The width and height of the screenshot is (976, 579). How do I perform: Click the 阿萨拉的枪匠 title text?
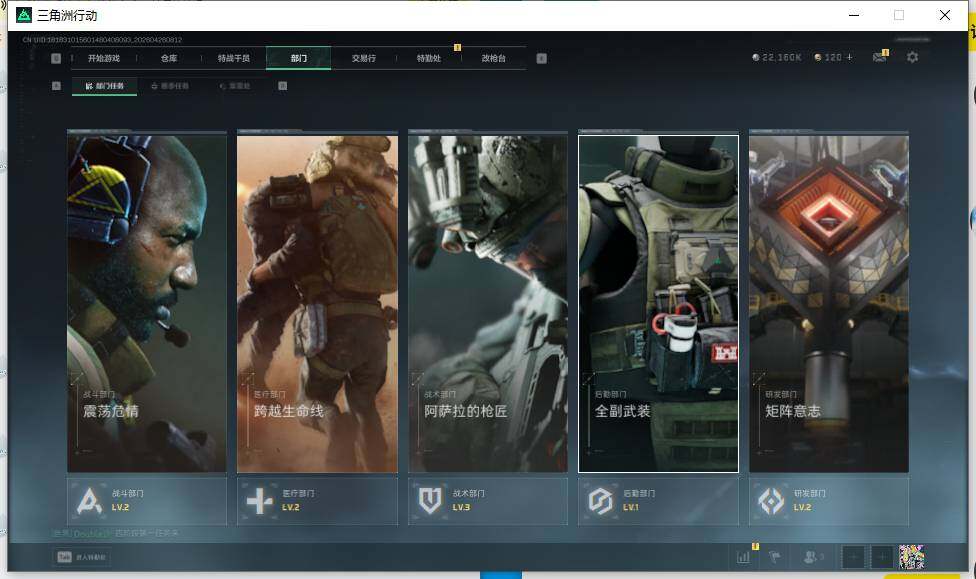coord(466,412)
